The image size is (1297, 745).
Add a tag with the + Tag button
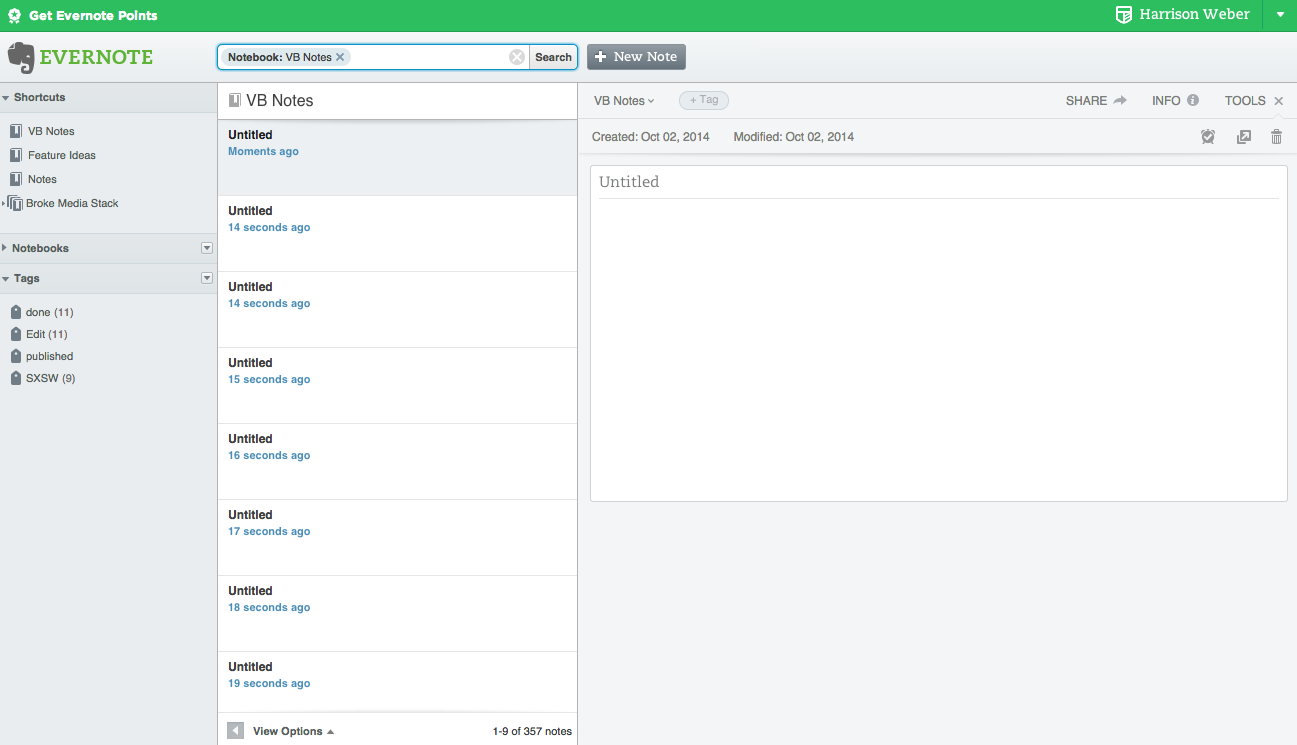pyautogui.click(x=704, y=100)
